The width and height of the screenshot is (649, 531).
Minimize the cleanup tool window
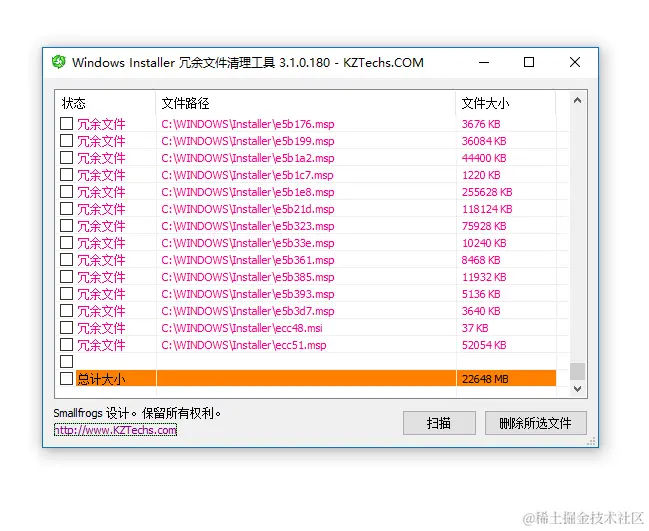(x=484, y=62)
